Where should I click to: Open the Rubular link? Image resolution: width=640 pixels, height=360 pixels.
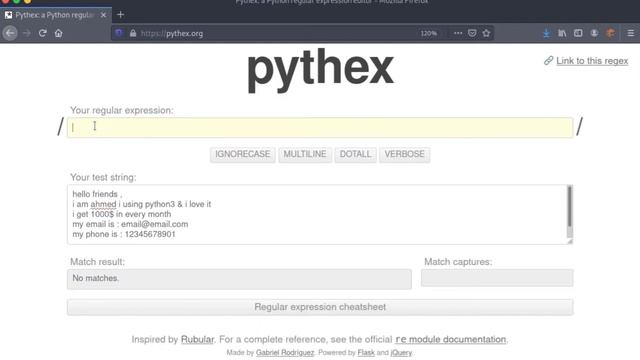point(198,340)
